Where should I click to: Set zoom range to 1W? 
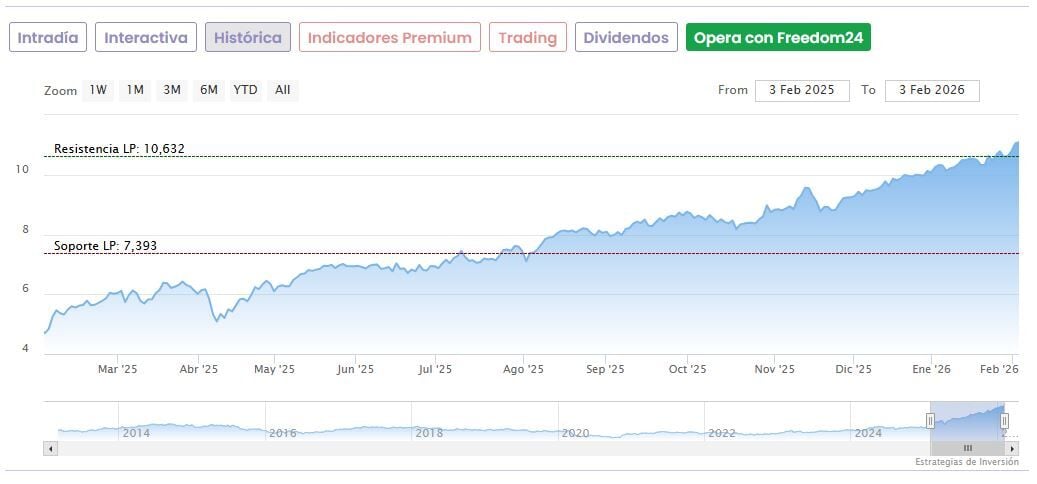click(x=98, y=90)
